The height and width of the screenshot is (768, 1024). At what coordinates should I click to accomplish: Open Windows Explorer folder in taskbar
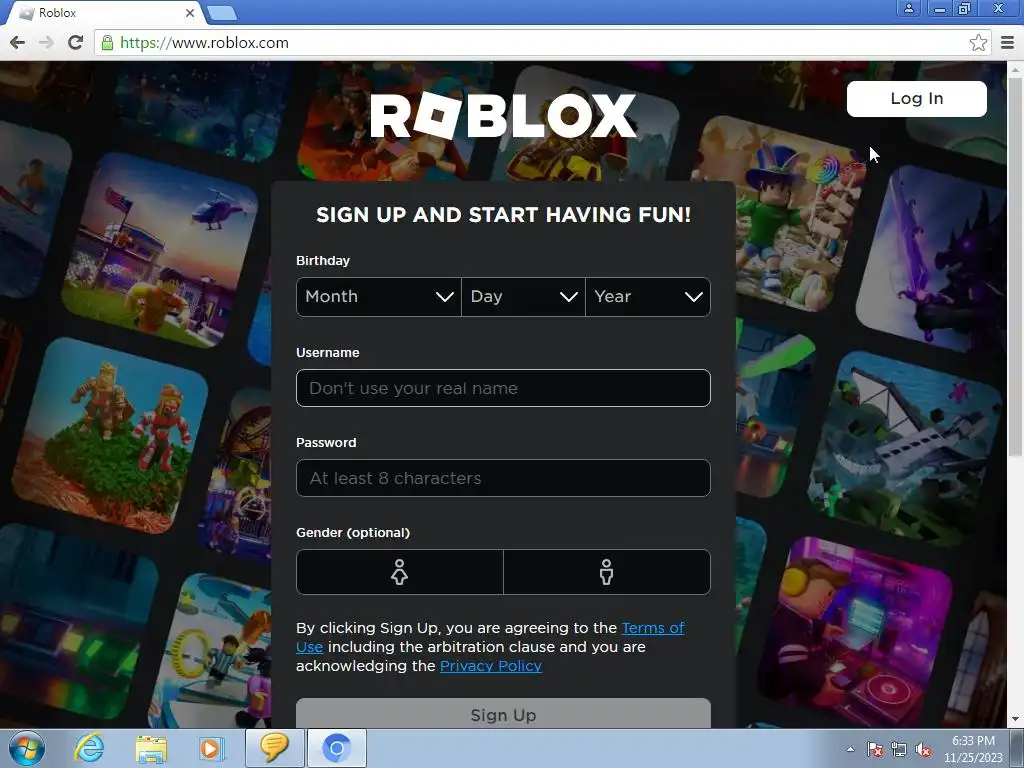point(151,749)
